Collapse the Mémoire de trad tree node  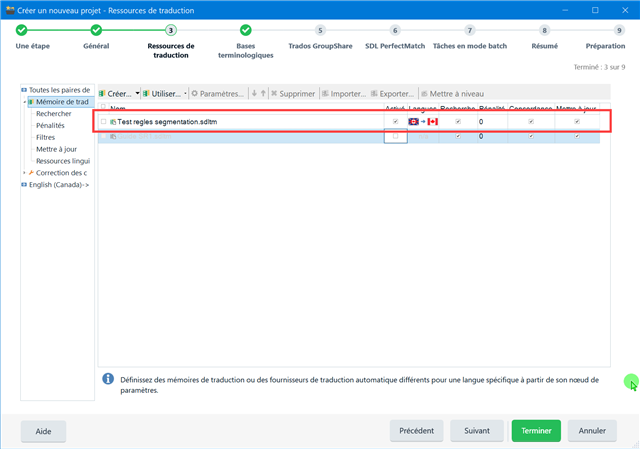coord(24,102)
